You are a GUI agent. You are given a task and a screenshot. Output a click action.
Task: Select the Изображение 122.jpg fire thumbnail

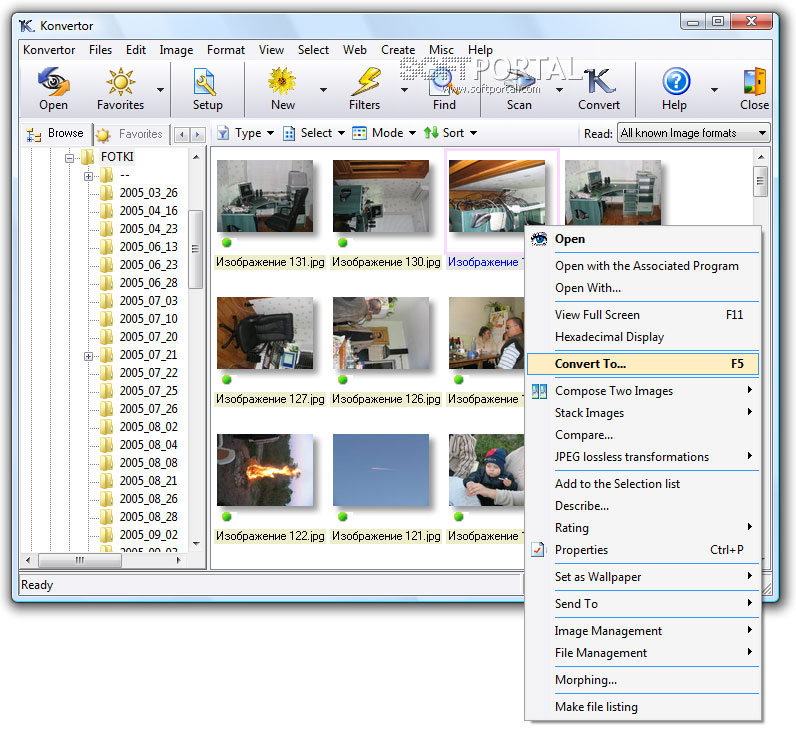[x=265, y=469]
